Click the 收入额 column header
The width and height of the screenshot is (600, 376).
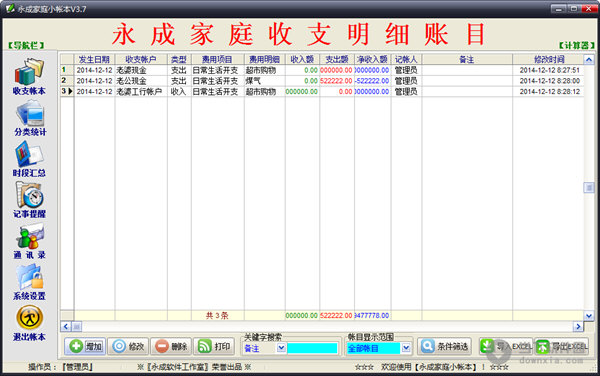coord(302,59)
